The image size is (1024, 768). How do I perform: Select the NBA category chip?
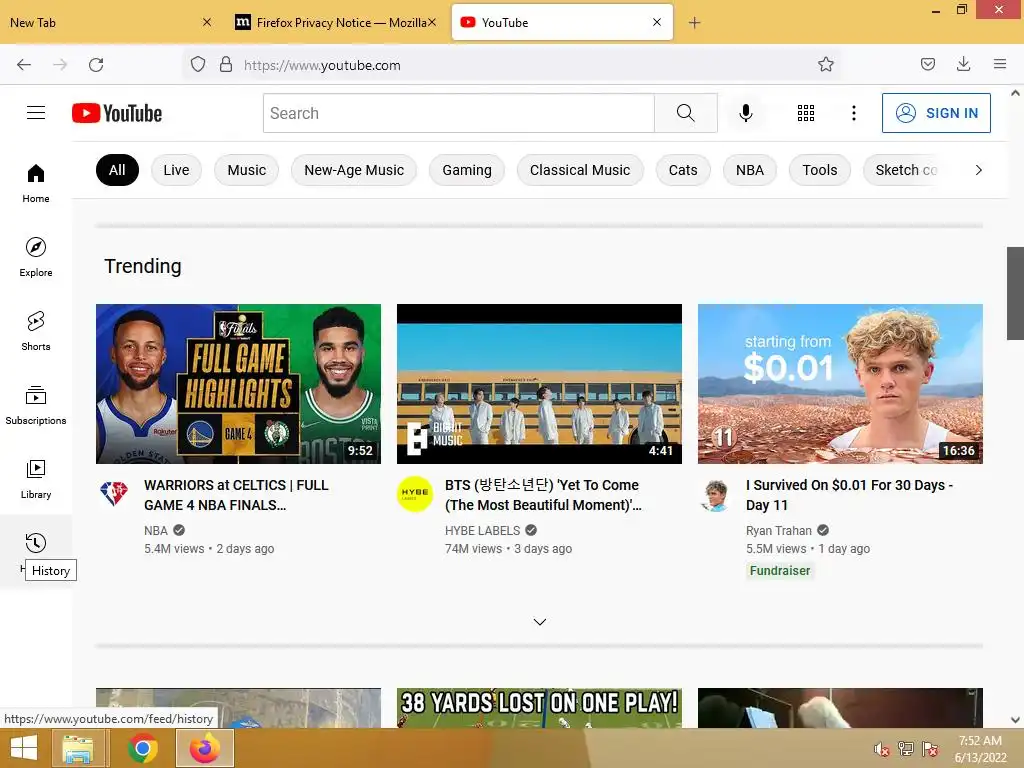750,170
